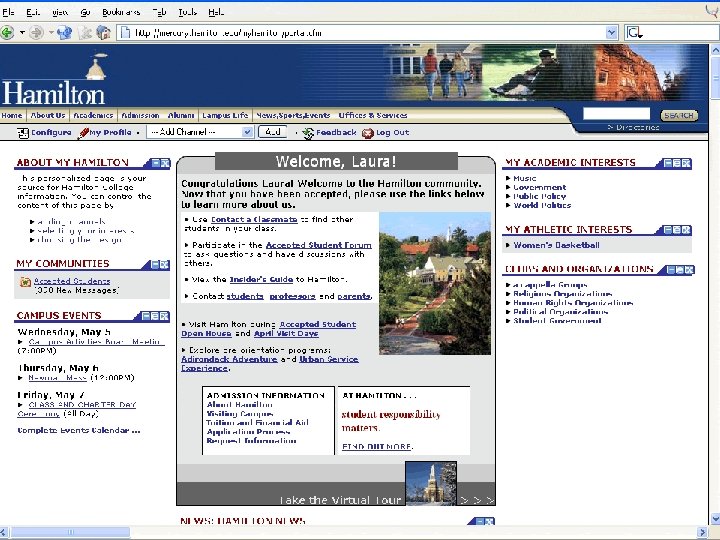Screen dimensions: 720x540
Task: Open the browser File menu
Action: [8, 12]
